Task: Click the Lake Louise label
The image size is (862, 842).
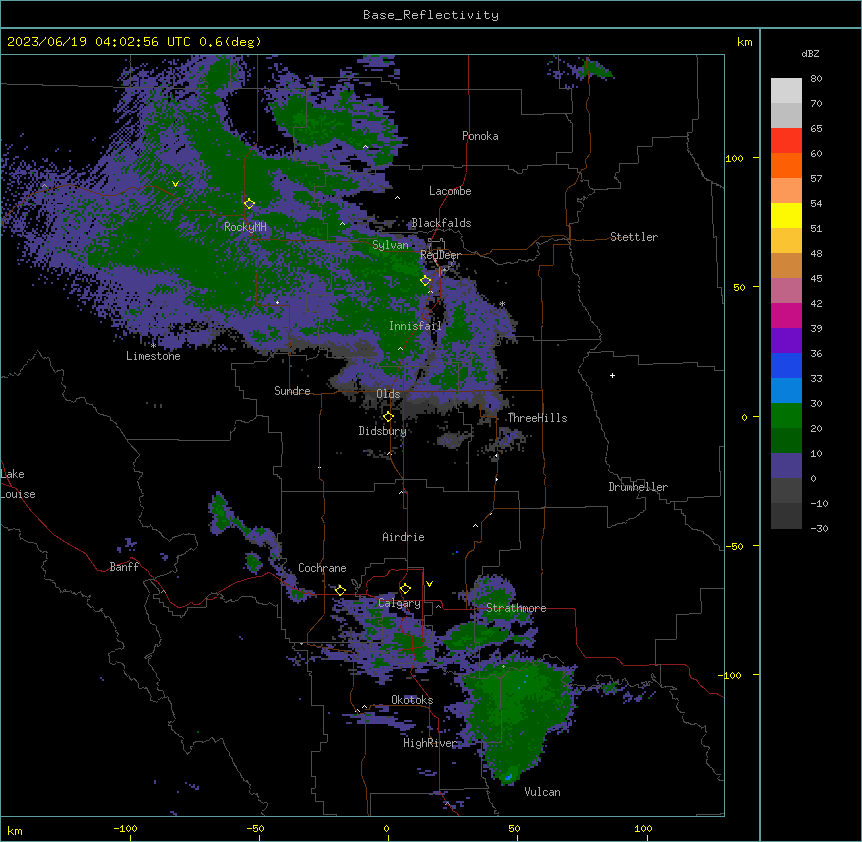Action: click(x=18, y=484)
